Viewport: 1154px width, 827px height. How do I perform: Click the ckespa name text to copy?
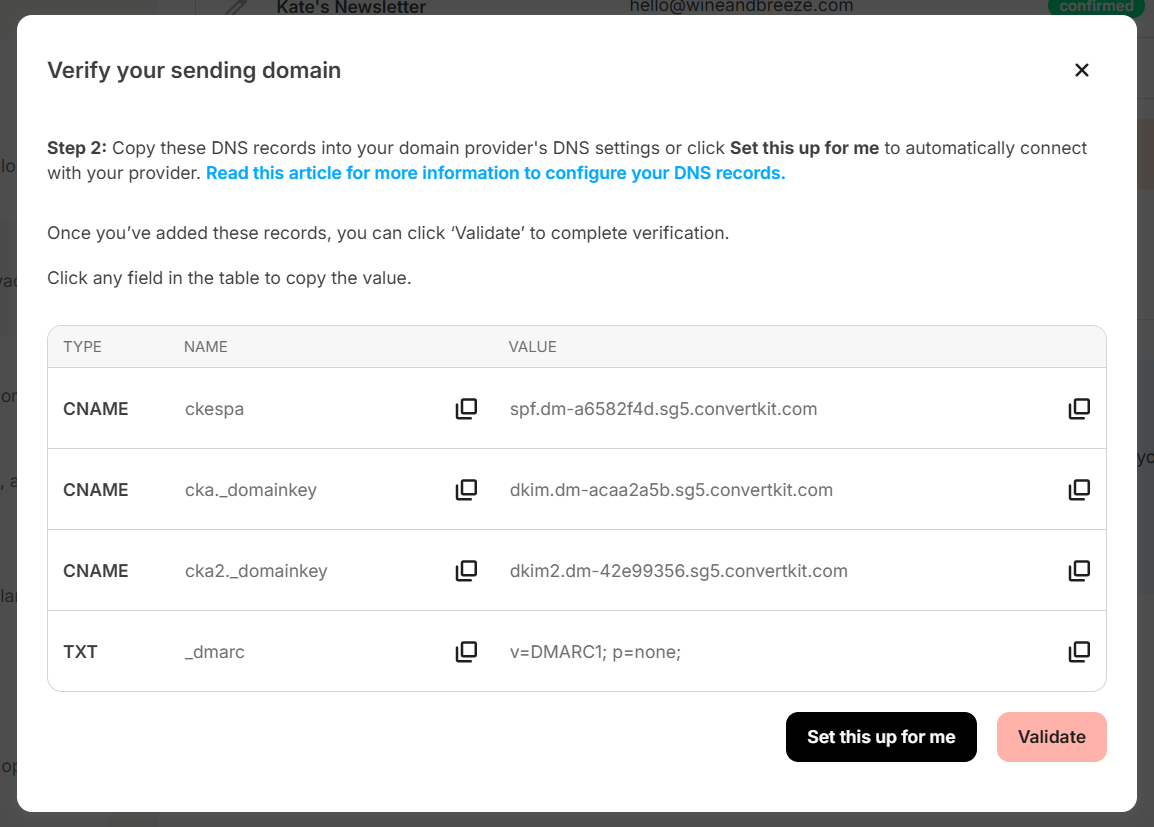(x=214, y=409)
